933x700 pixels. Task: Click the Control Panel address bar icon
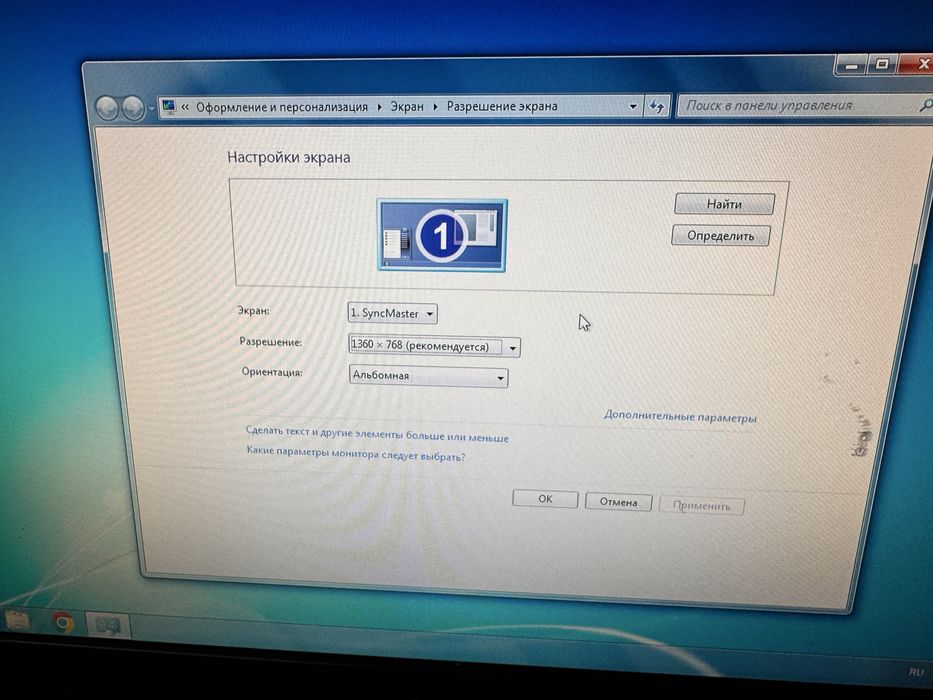pos(169,107)
